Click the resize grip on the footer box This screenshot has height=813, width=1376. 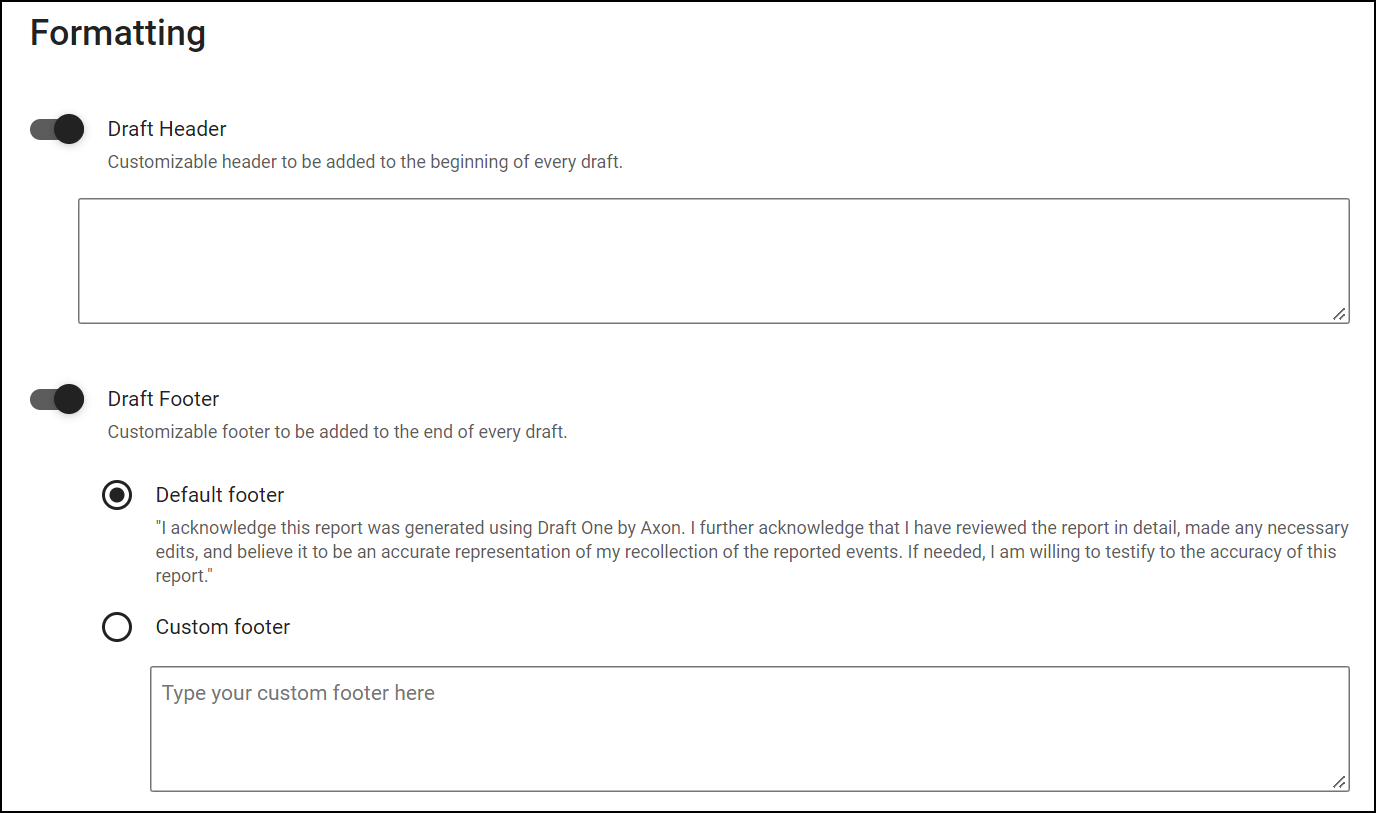[x=1340, y=783]
